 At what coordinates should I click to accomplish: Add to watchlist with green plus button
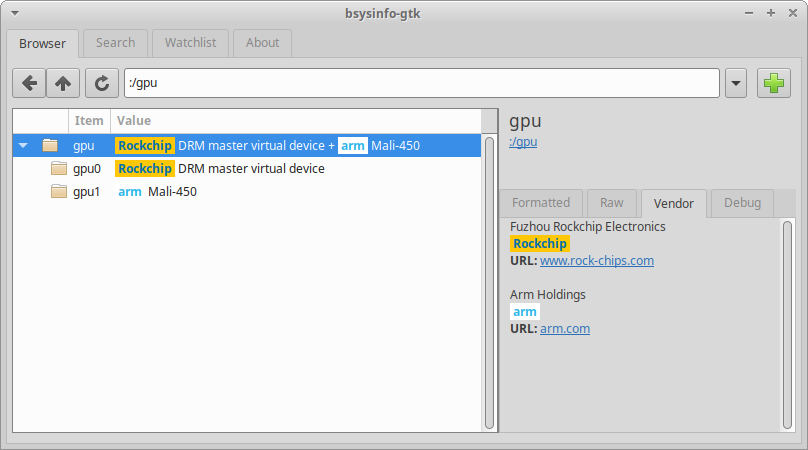[x=773, y=83]
